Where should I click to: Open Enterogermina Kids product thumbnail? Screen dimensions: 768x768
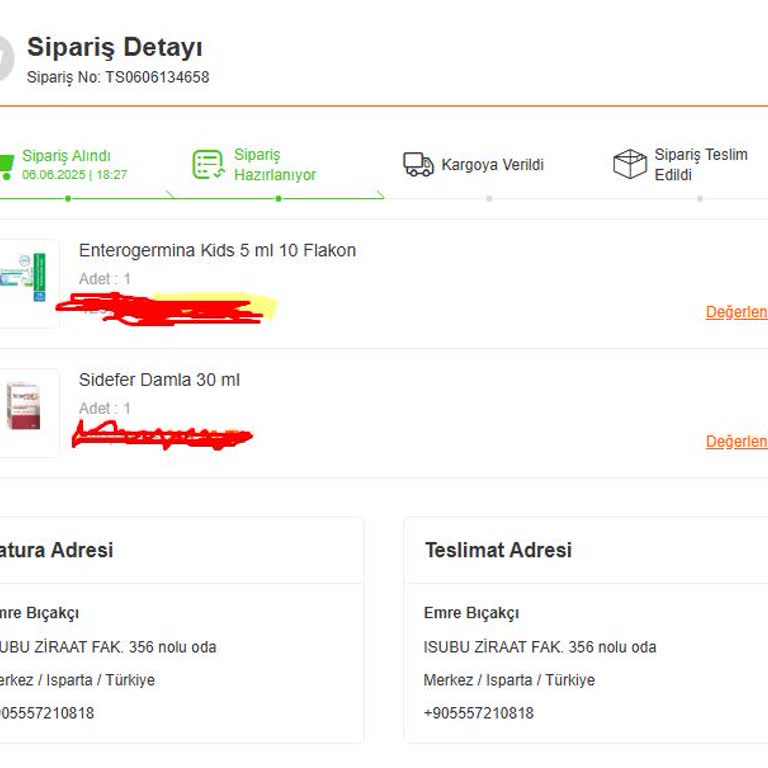[26, 282]
